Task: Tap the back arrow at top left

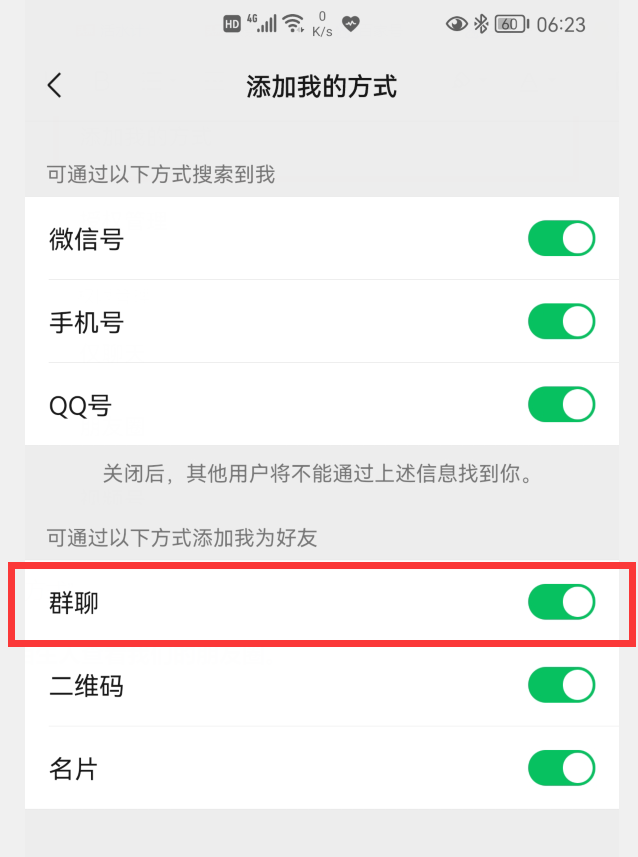Action: click(x=53, y=86)
